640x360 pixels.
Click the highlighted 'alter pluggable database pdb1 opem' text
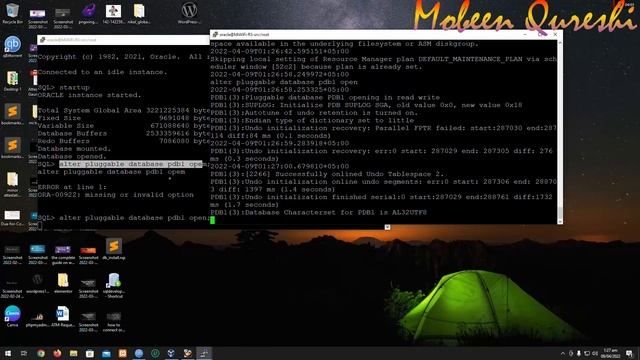pos(131,164)
